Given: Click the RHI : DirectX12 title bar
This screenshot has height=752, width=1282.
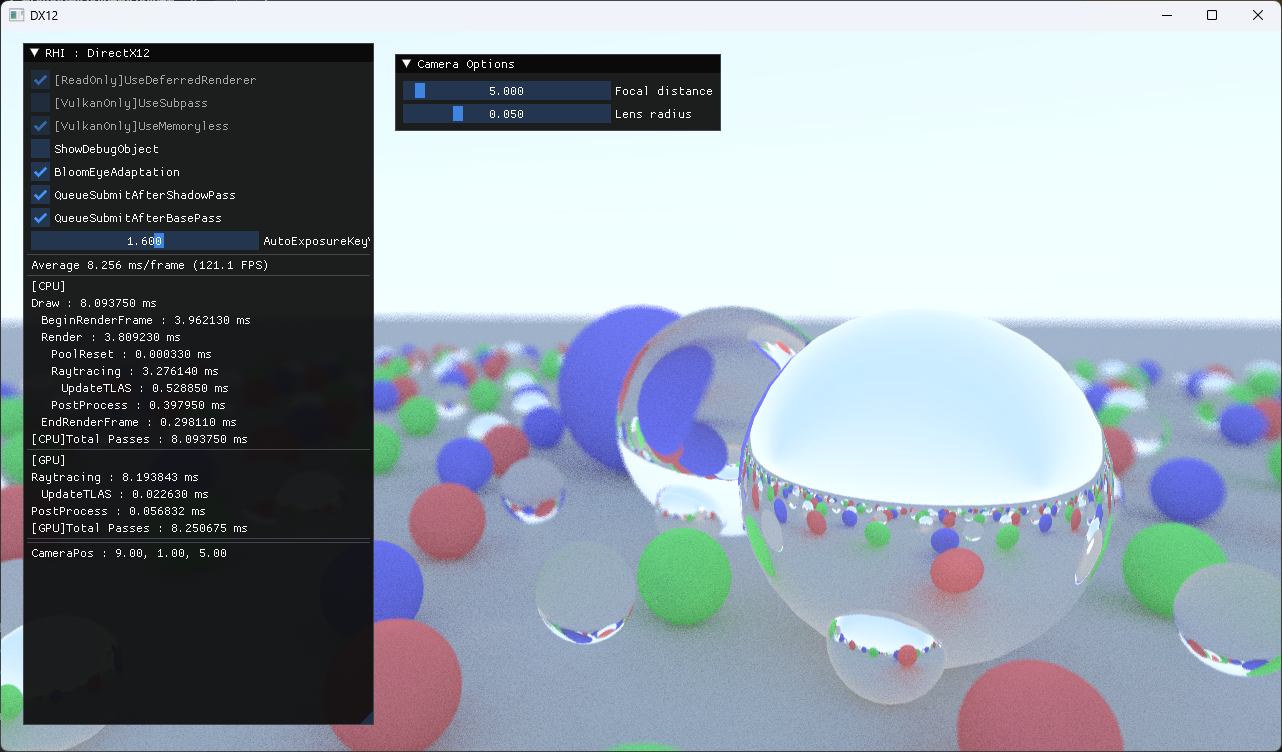Looking at the screenshot, I should coord(198,53).
